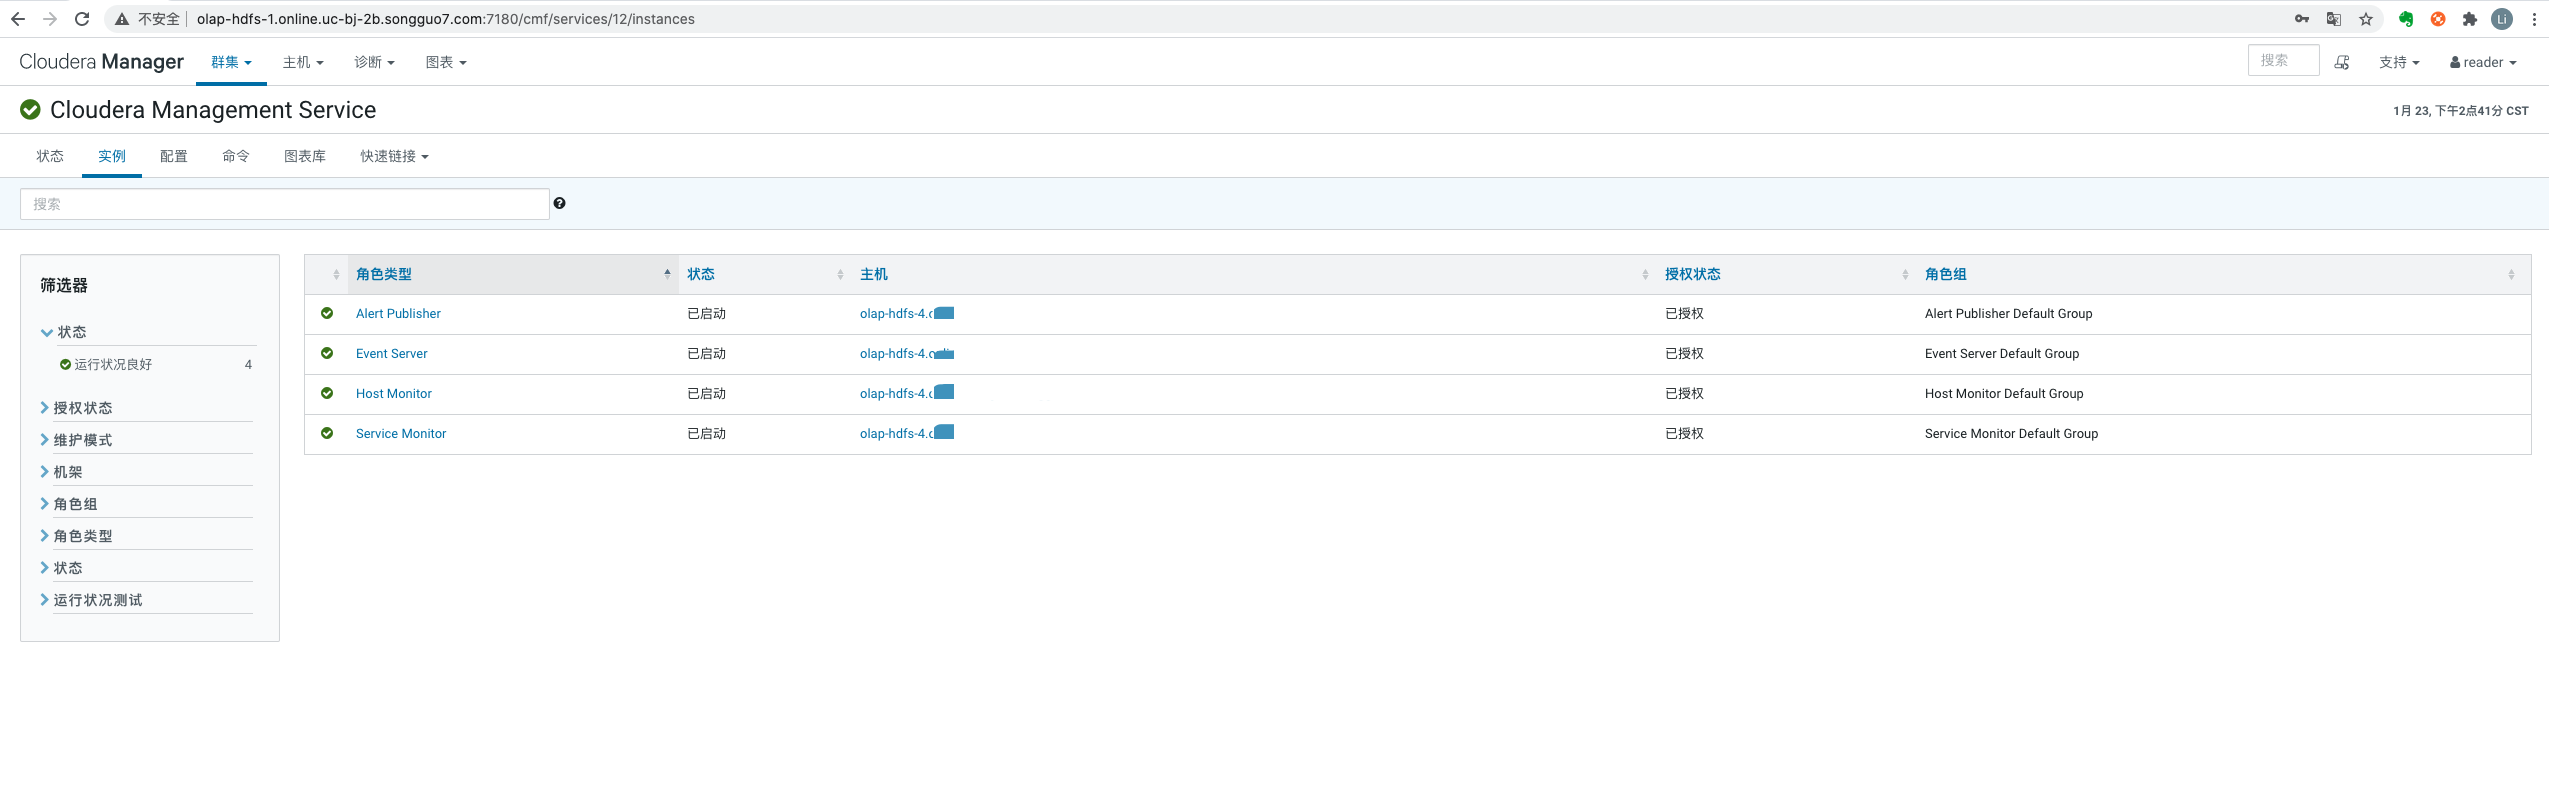Go back with browser back arrow

[18, 19]
